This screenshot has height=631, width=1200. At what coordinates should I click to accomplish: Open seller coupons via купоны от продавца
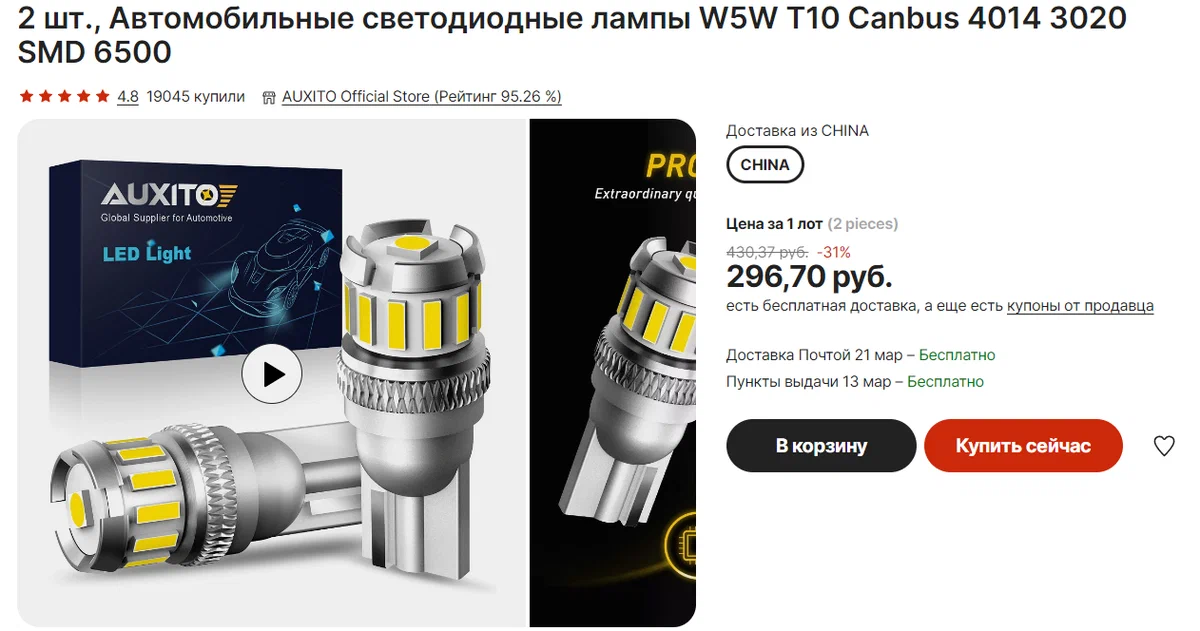pyautogui.click(x=1080, y=306)
